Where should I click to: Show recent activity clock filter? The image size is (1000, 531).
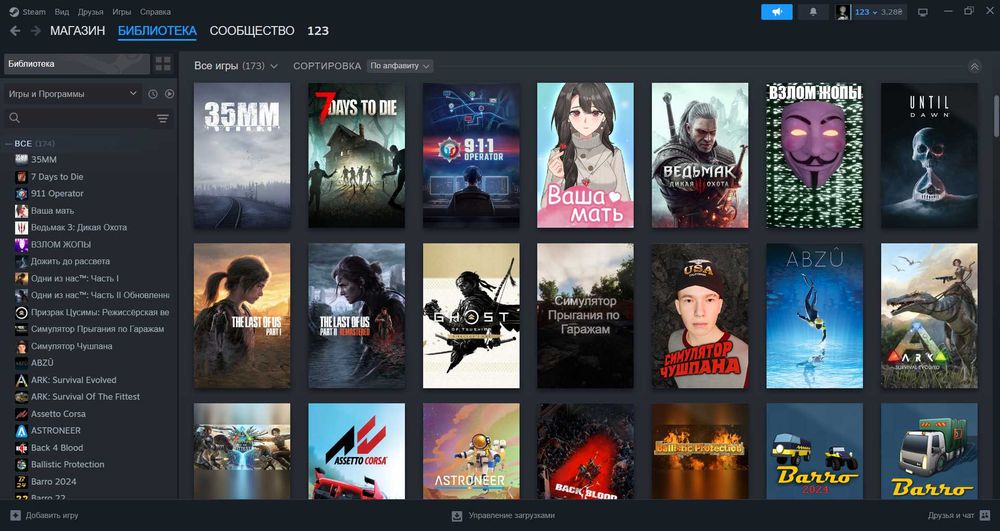click(x=152, y=94)
